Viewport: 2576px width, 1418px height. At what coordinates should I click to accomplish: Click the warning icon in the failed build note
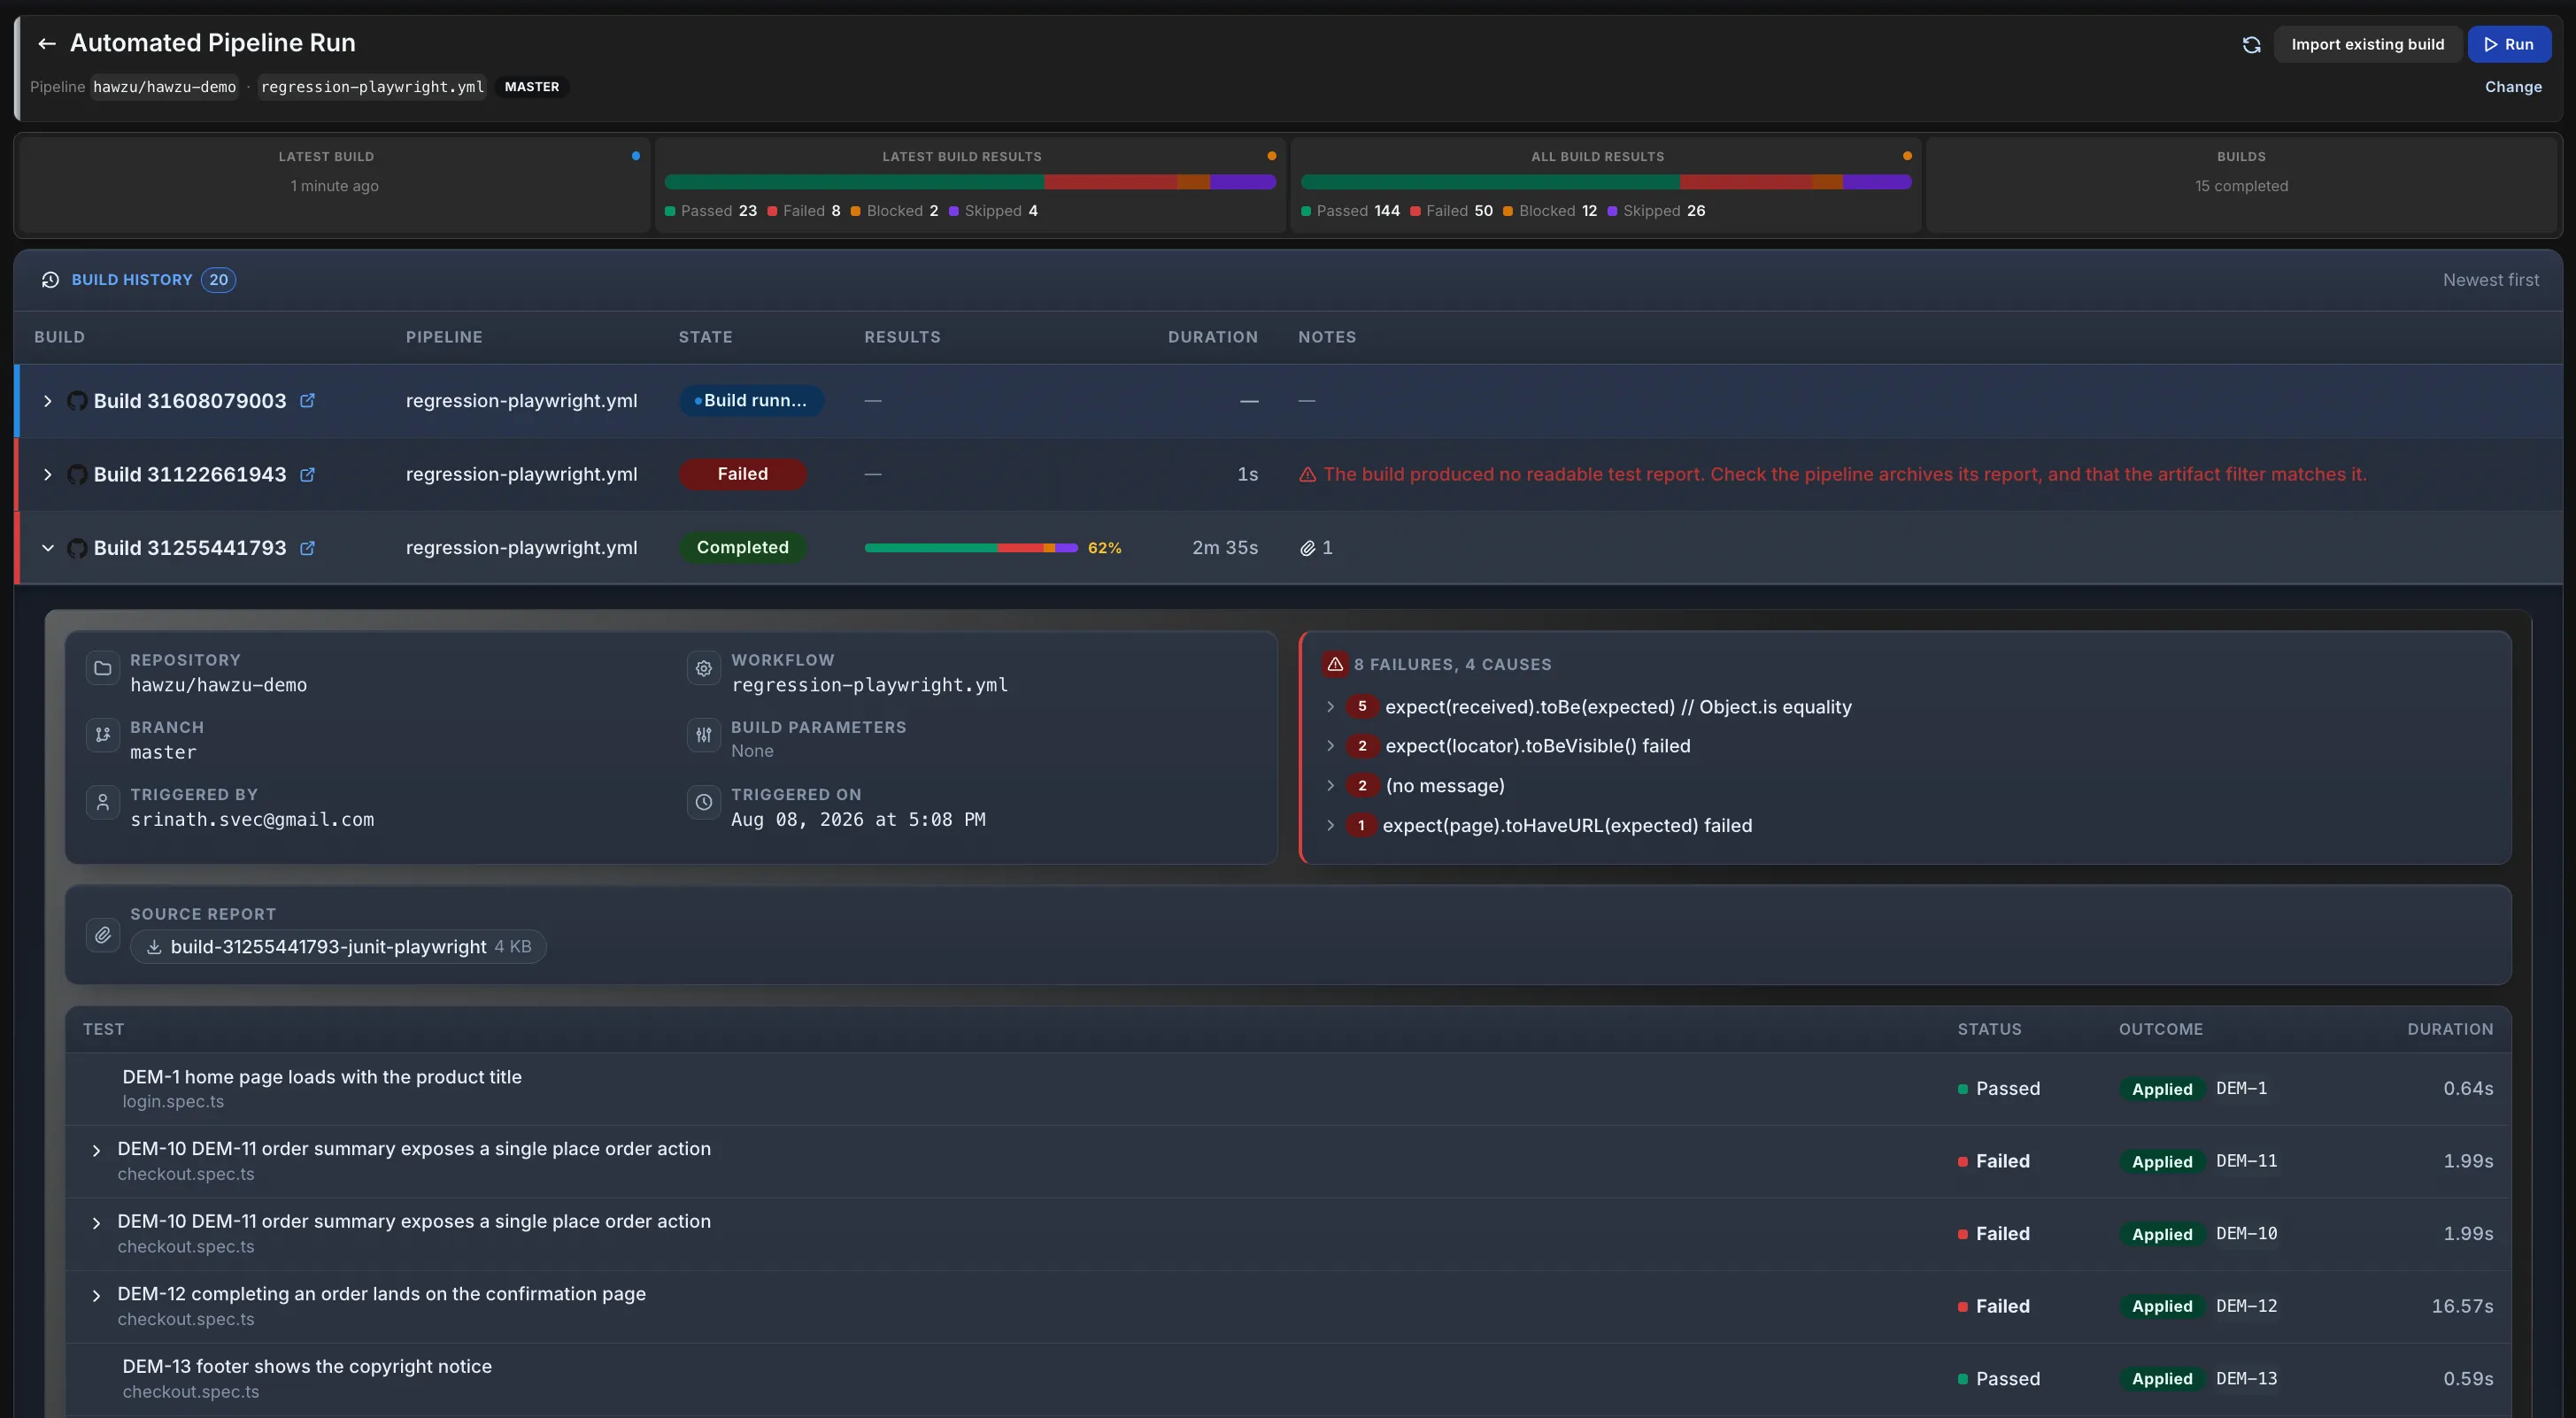[x=1307, y=475]
